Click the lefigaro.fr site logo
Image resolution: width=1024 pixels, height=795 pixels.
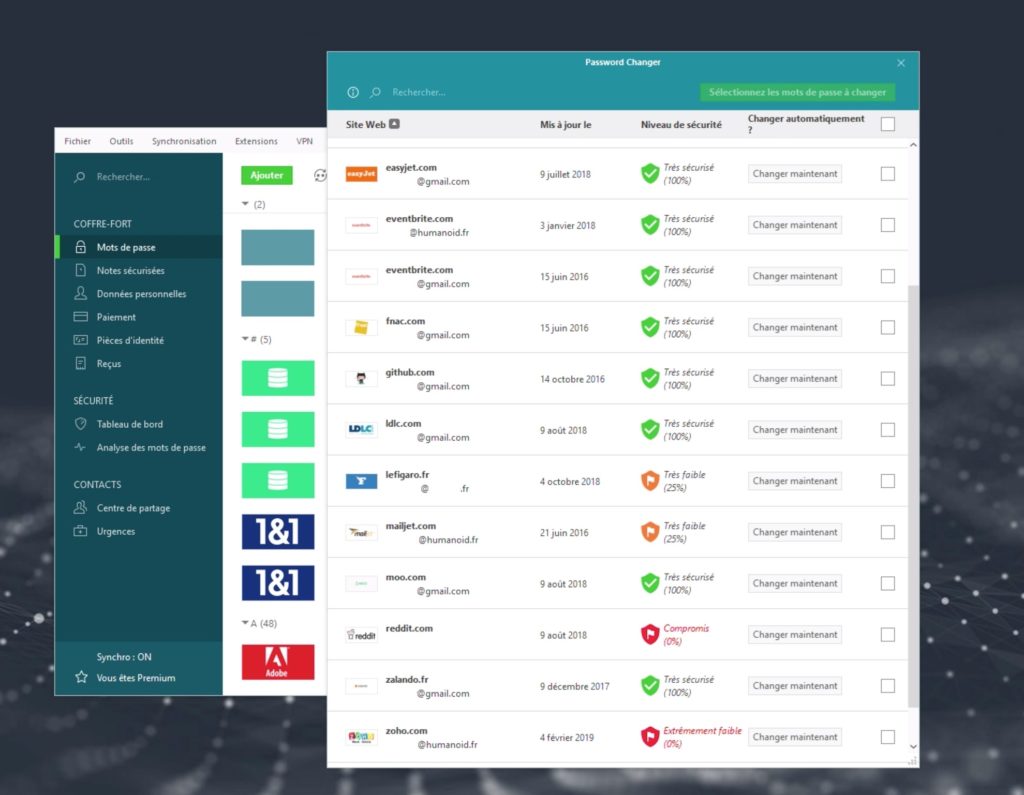(361, 481)
